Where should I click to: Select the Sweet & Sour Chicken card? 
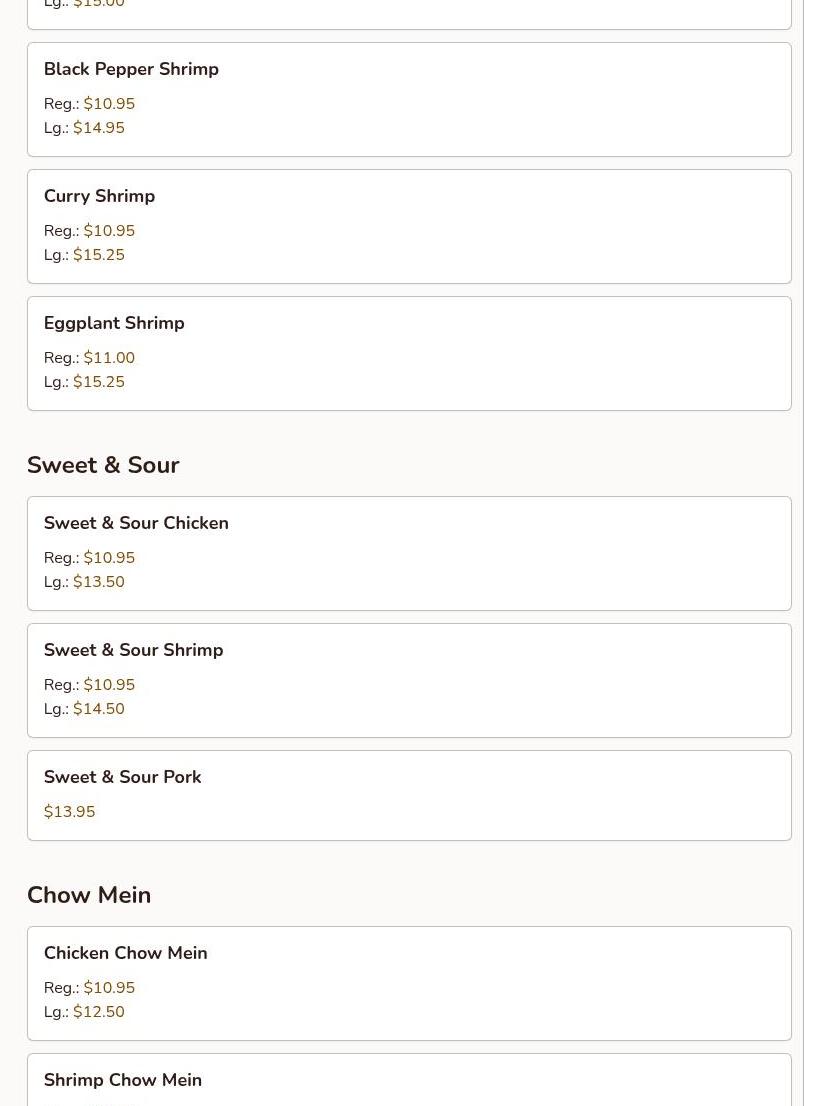pyautogui.click(x=409, y=554)
